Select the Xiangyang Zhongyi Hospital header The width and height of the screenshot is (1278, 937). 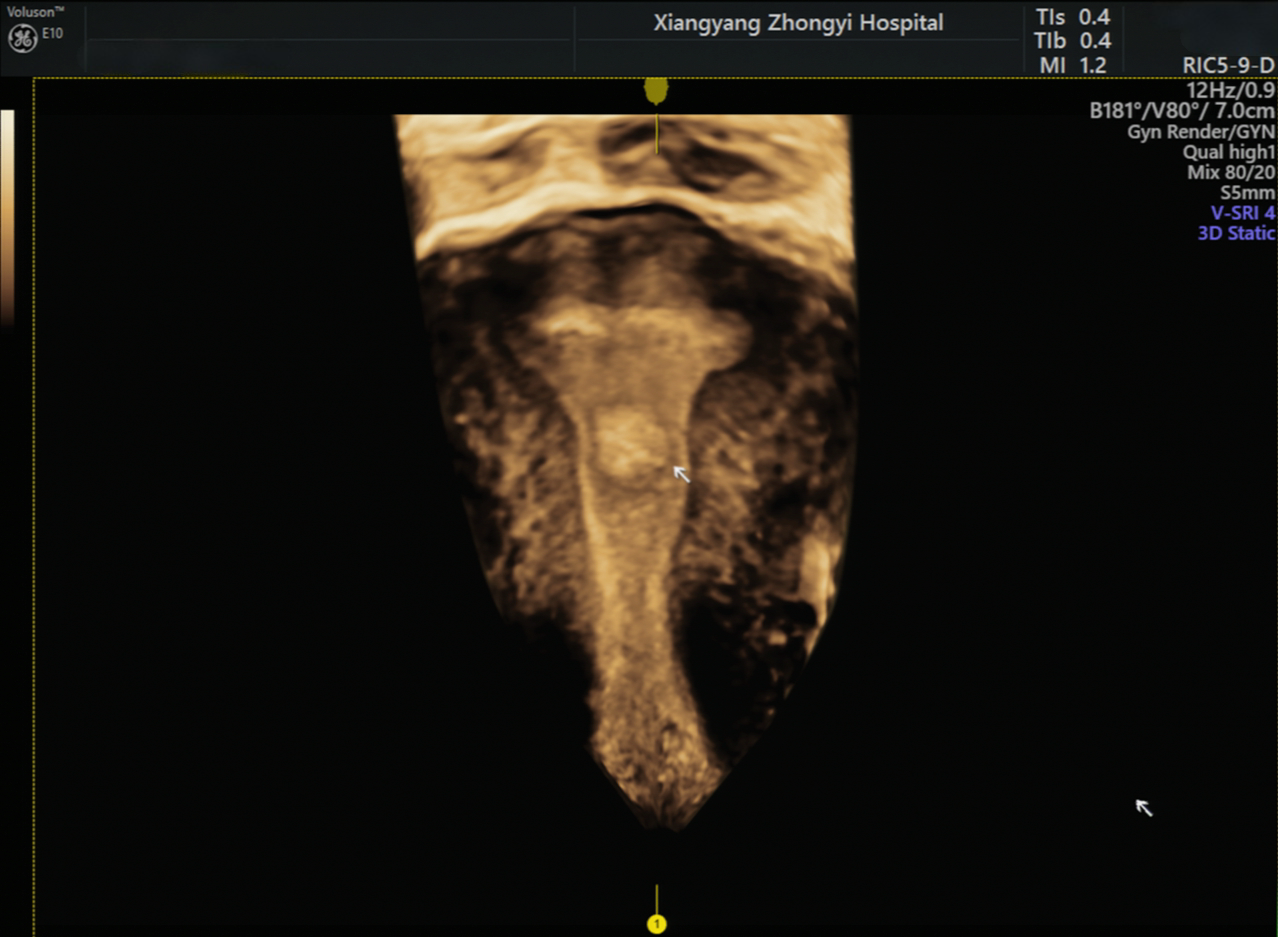pos(798,23)
